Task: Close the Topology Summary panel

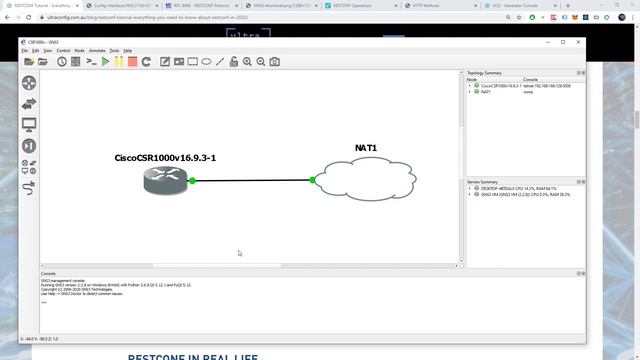Action: pyautogui.click(x=583, y=73)
